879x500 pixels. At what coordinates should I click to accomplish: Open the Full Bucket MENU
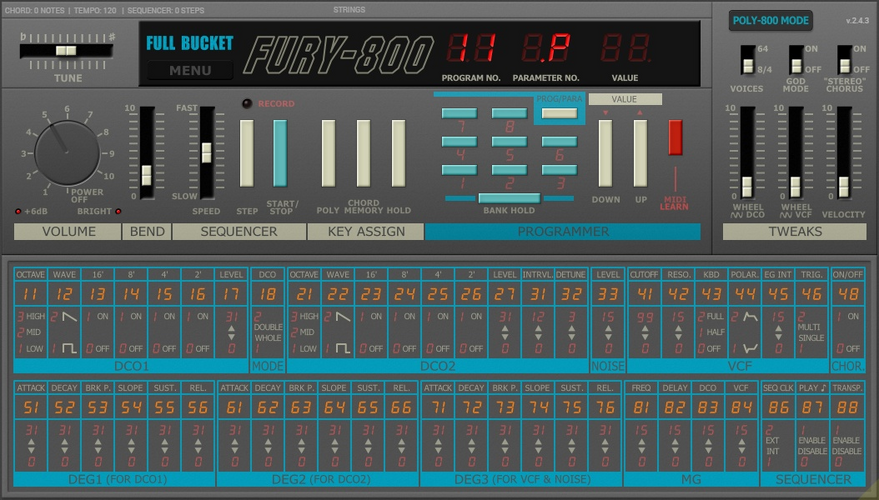coord(190,71)
